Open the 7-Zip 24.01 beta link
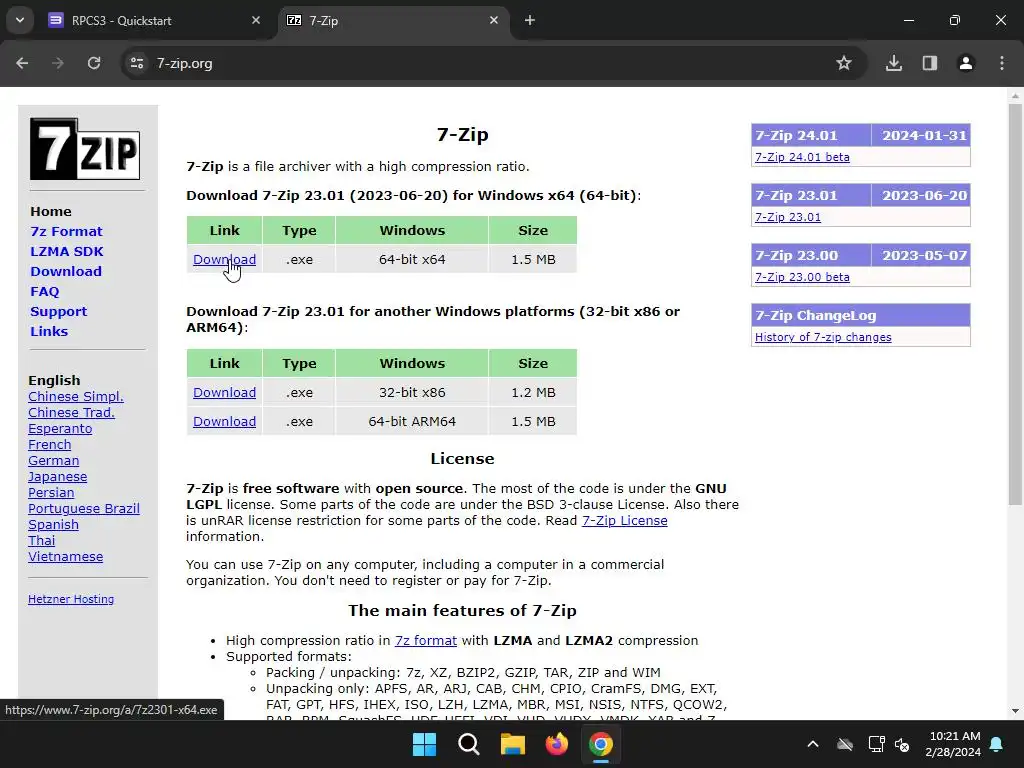This screenshot has height=768, width=1024. [802, 157]
